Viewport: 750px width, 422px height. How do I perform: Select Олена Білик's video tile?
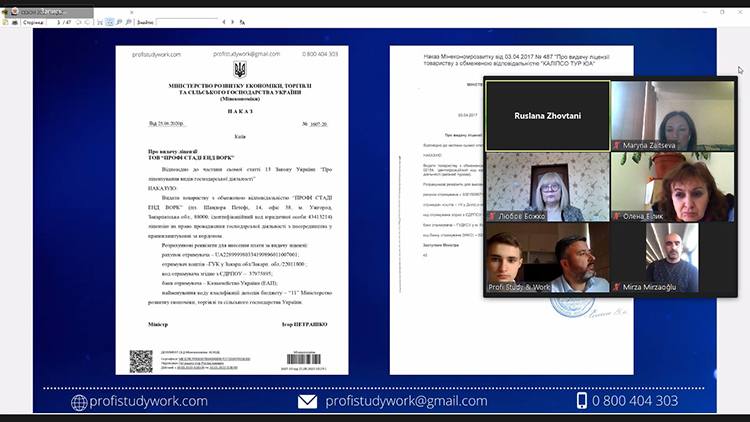pos(673,187)
